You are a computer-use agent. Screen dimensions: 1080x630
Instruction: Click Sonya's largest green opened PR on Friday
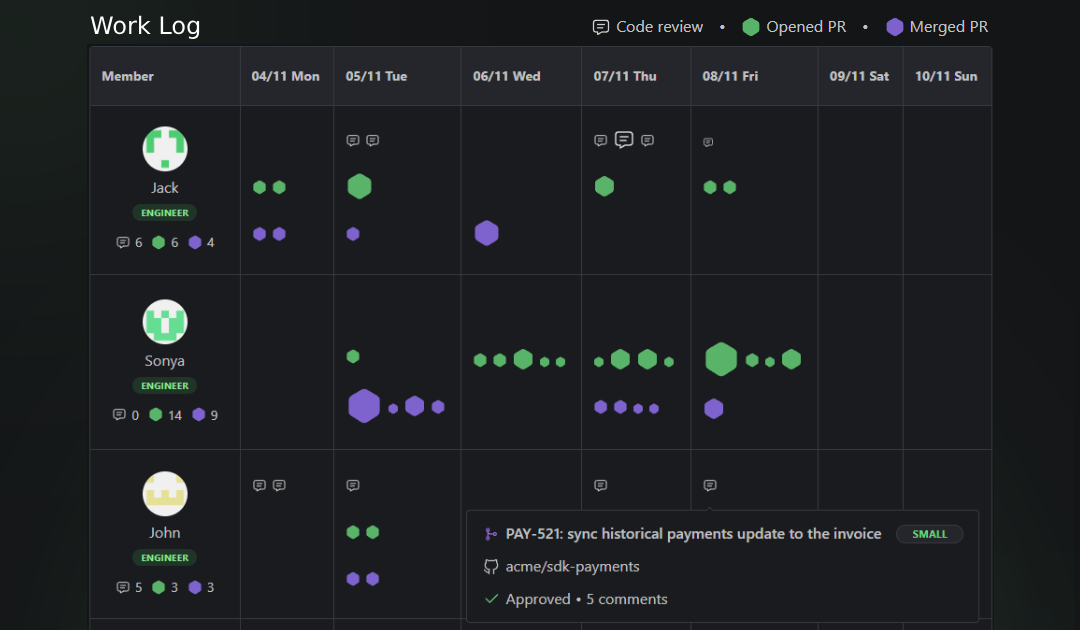721,359
